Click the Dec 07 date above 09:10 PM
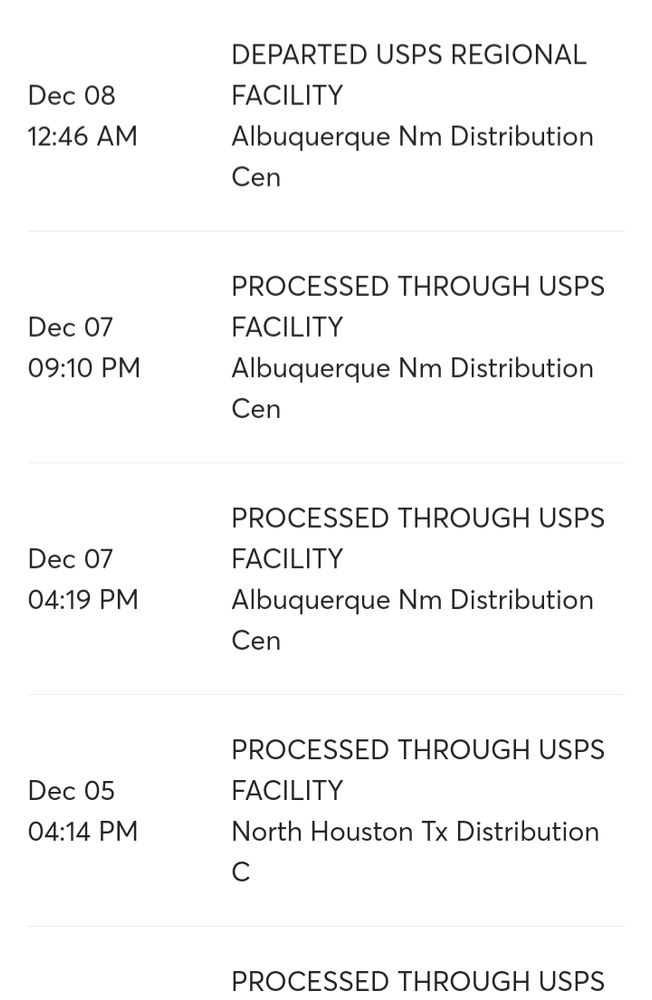 pos(71,328)
